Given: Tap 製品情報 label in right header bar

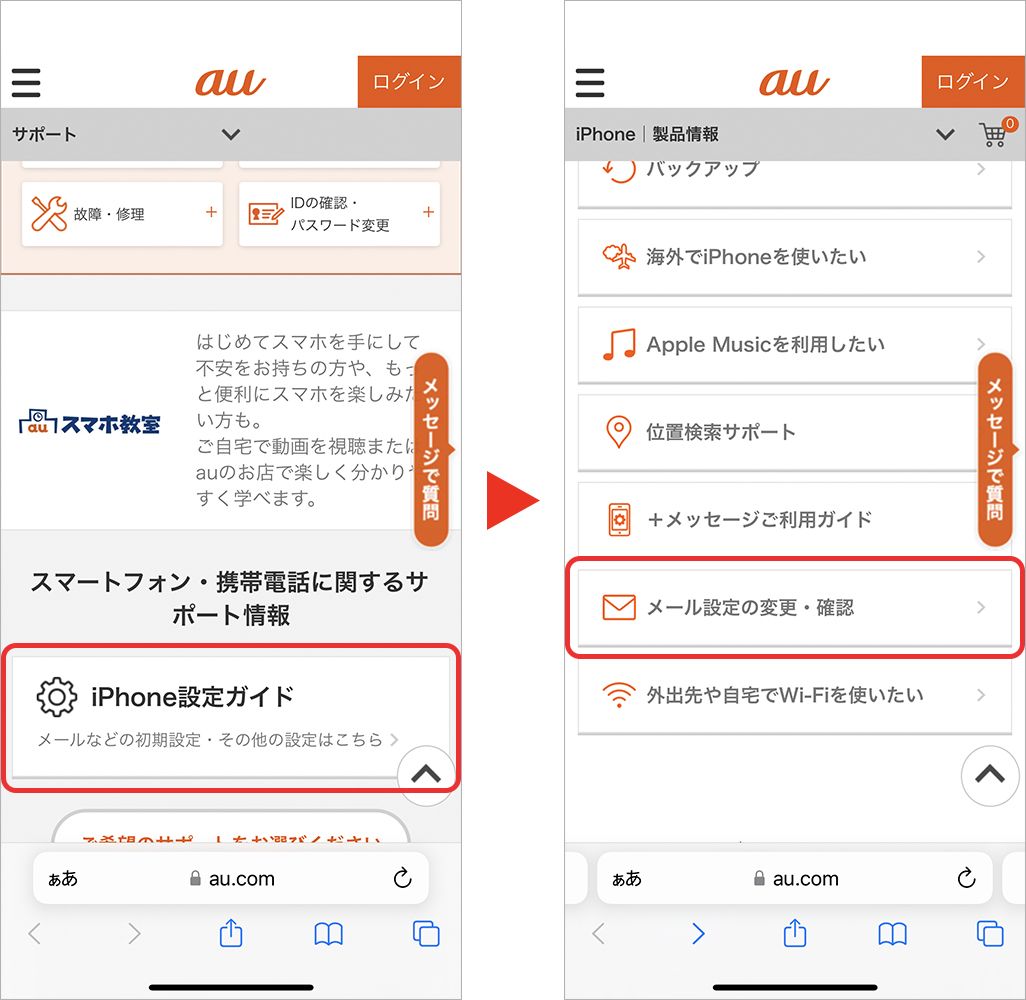Looking at the screenshot, I should [x=685, y=134].
